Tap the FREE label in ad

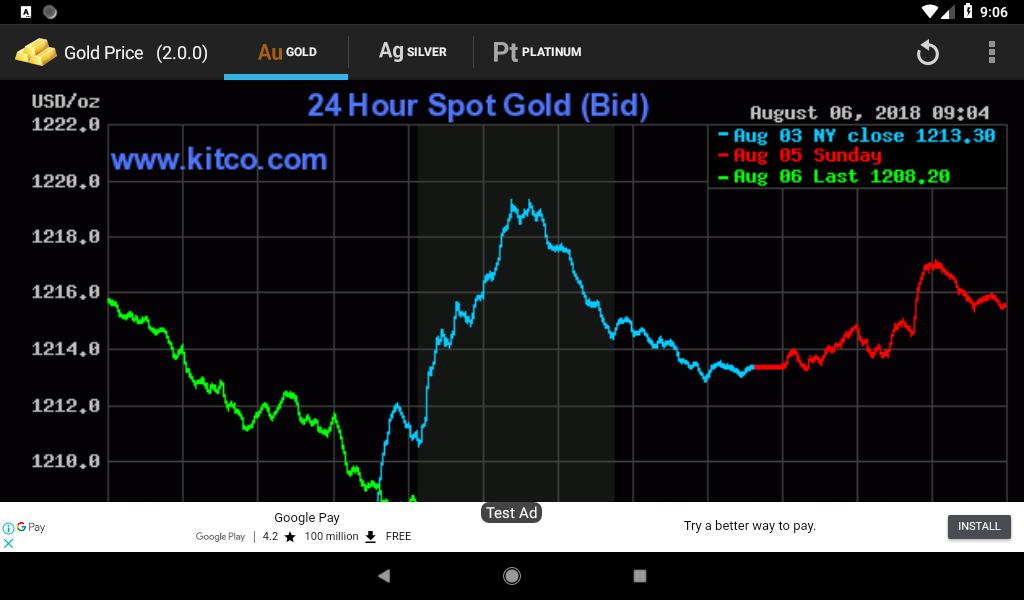[398, 537]
